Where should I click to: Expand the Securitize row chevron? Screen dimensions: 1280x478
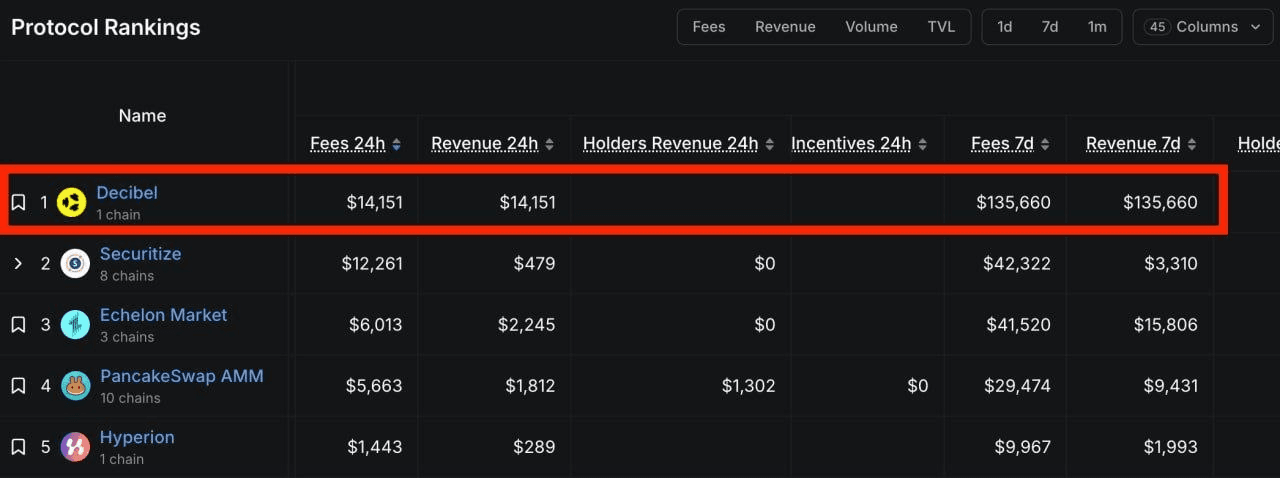coord(18,264)
